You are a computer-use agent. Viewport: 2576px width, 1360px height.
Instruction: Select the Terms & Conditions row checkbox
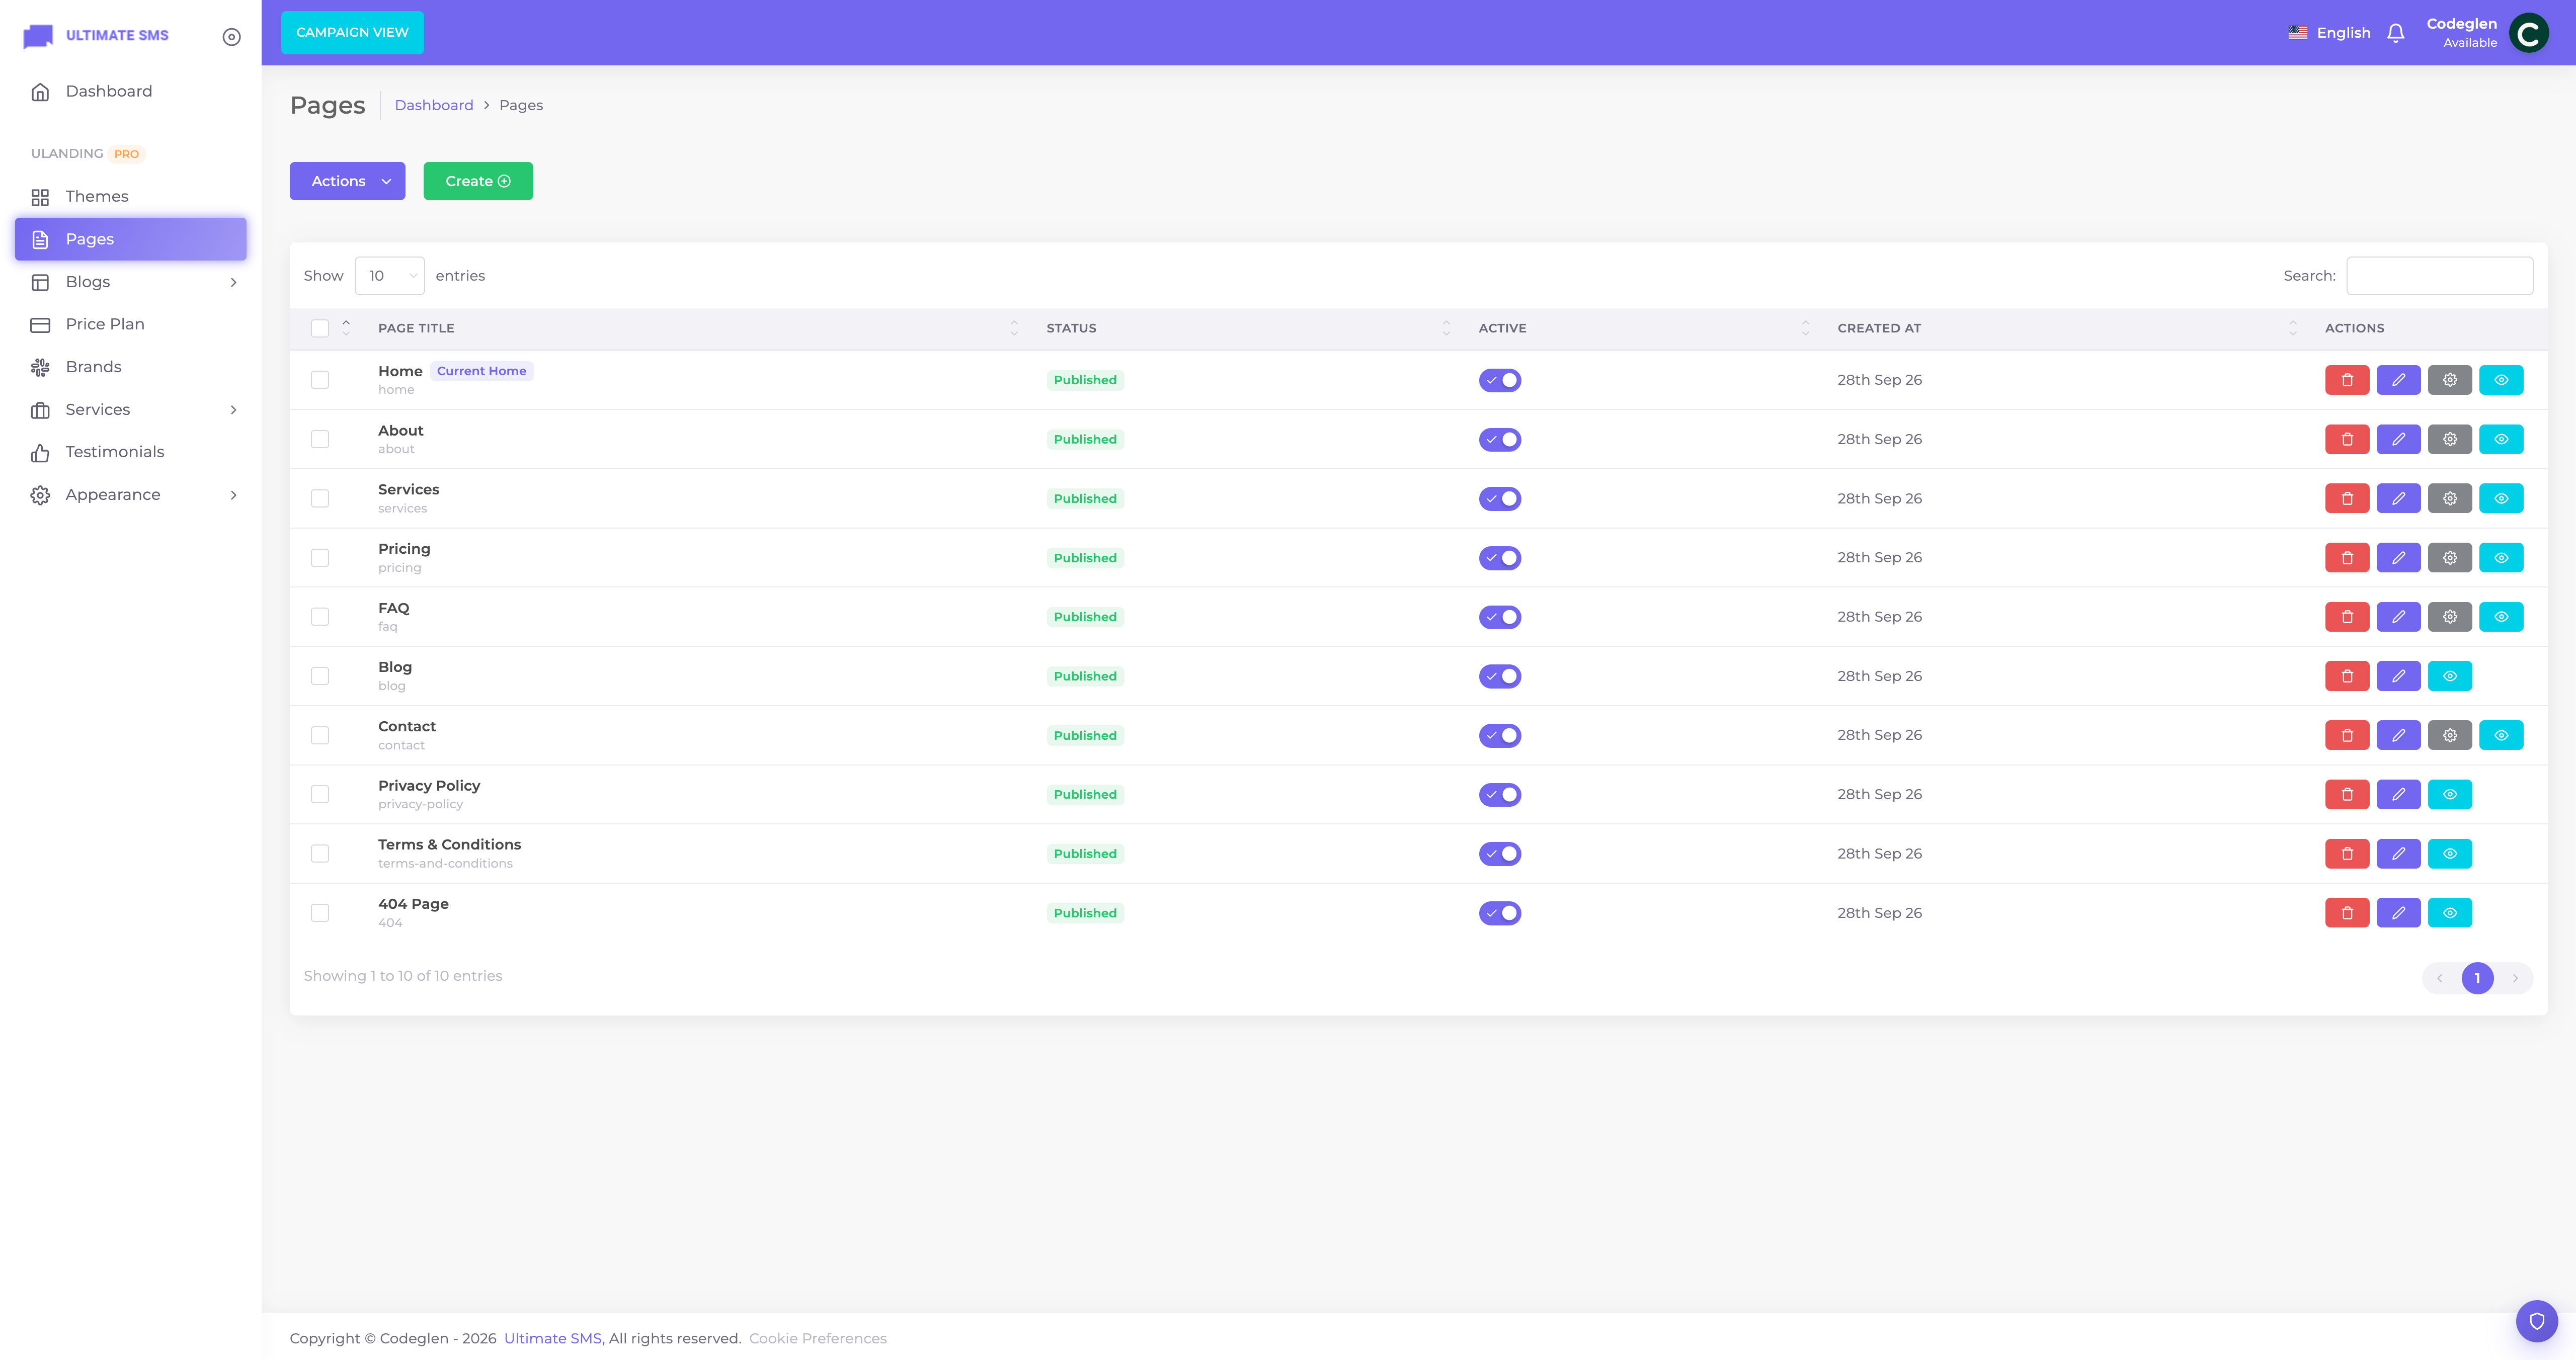tap(320, 853)
